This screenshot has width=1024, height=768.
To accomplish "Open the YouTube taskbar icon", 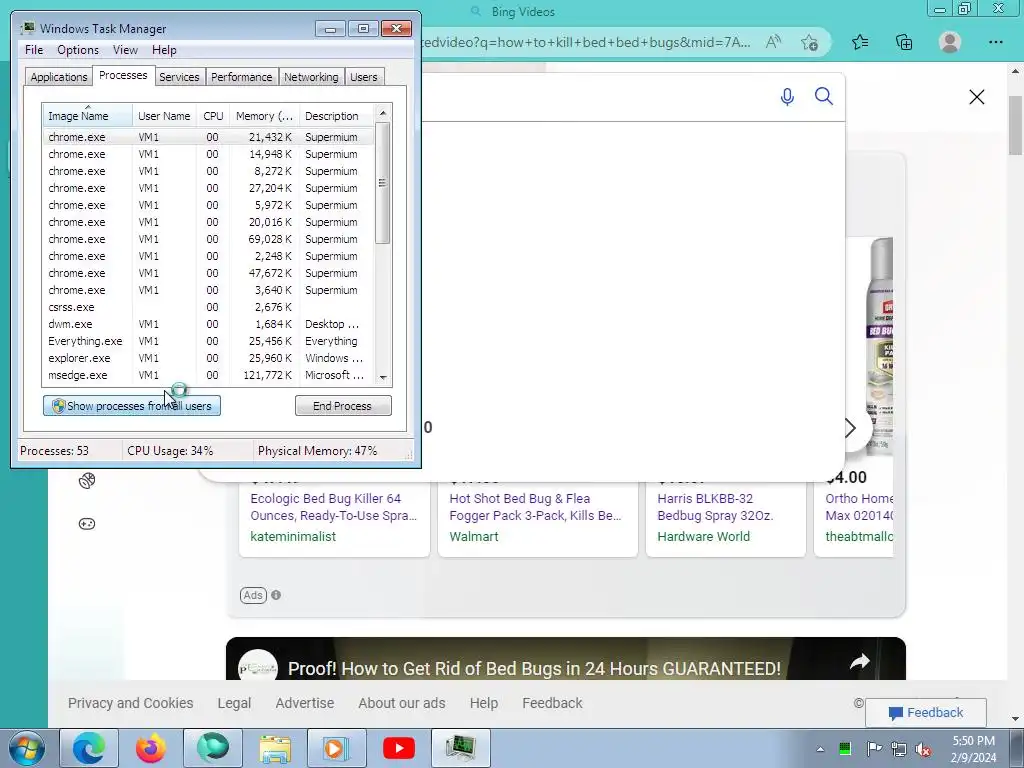I will 398,748.
